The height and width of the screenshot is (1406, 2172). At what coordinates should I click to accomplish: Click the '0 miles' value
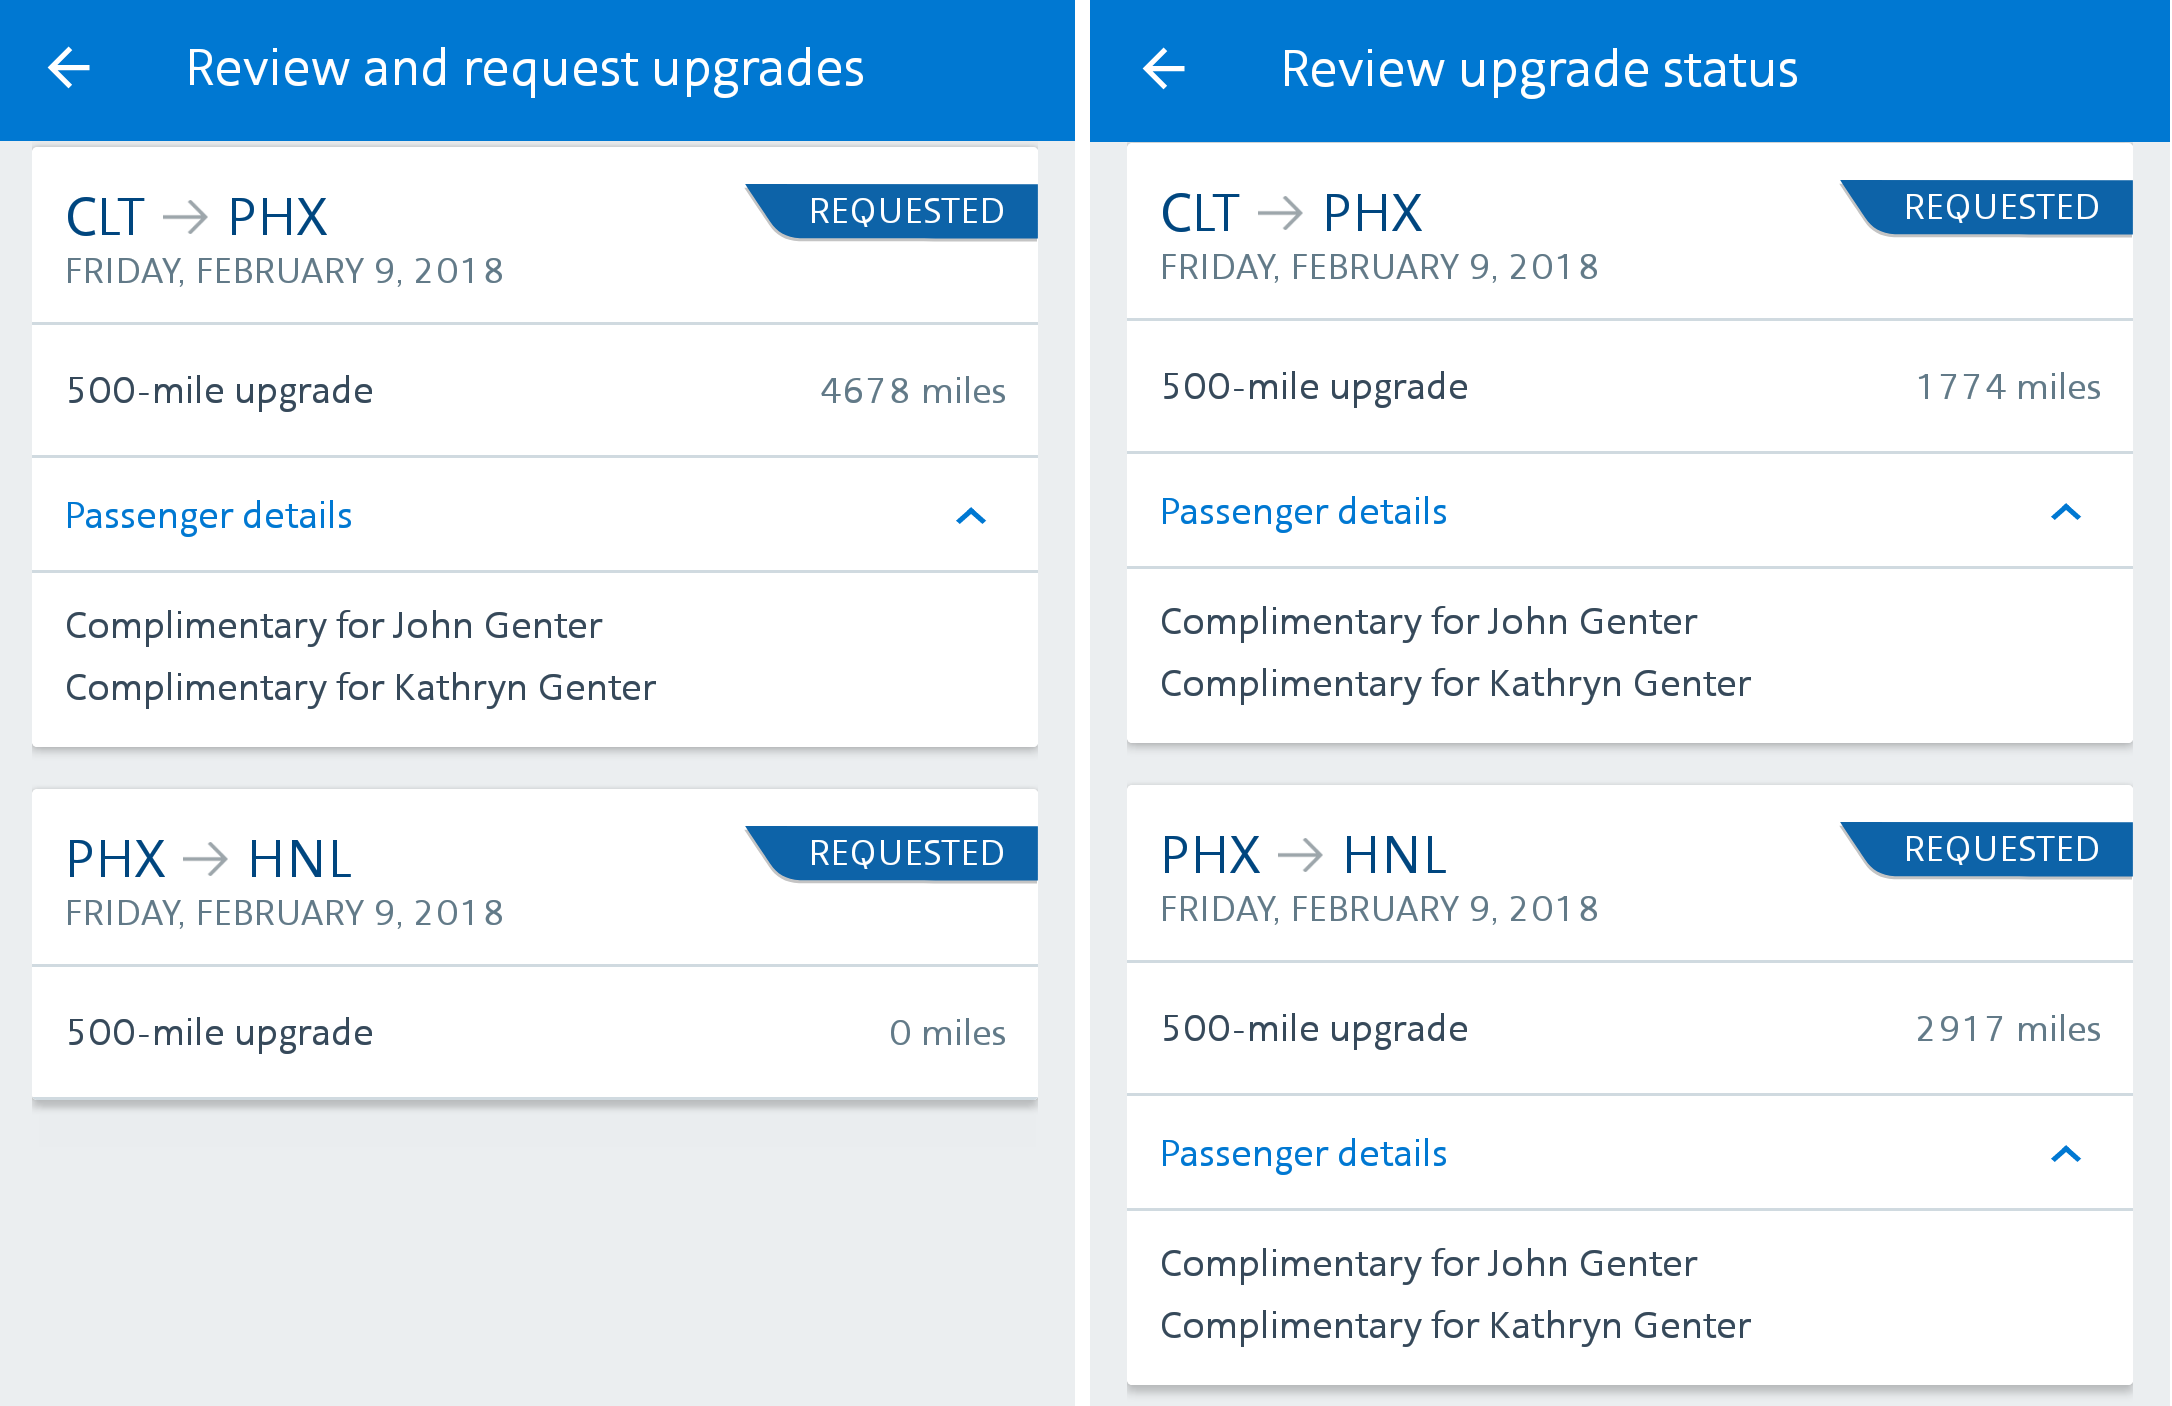[948, 1033]
